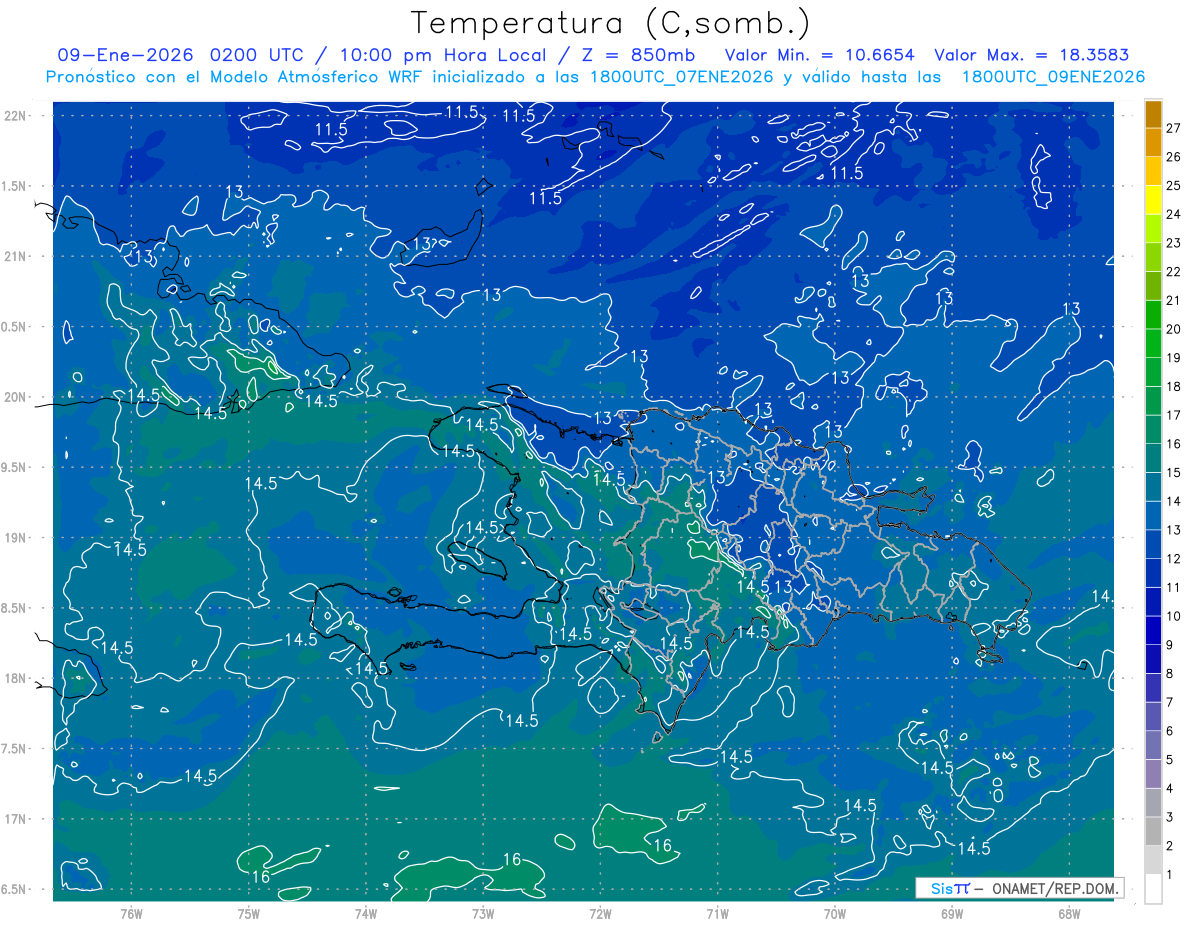1200x927 pixels.
Task: Click the longitude label '68W'
Action: 1069,913
